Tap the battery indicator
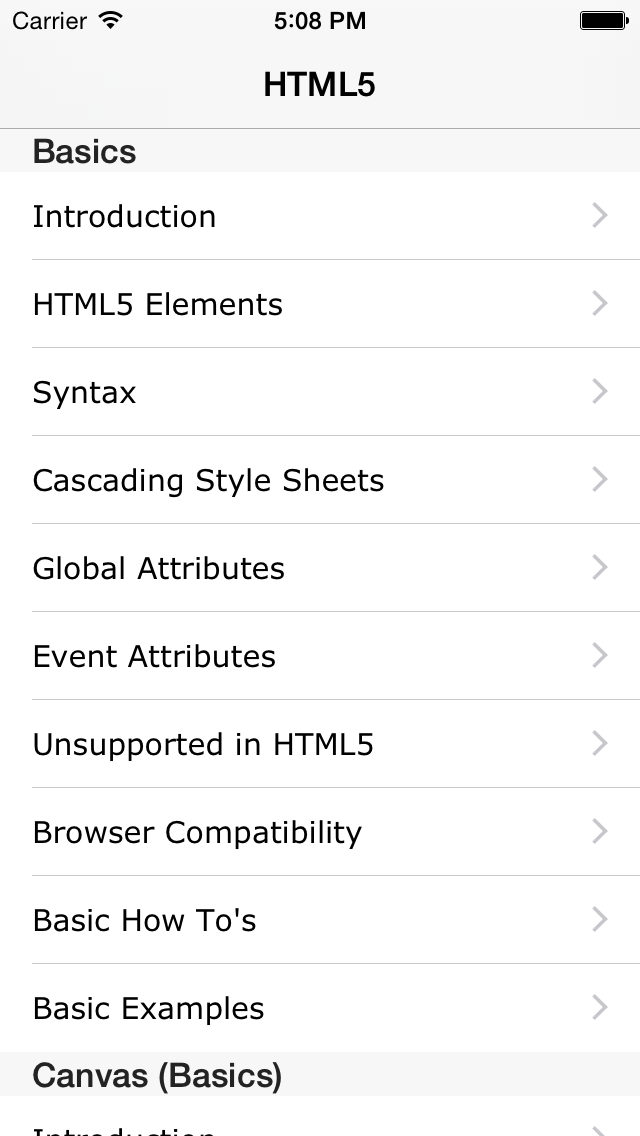 [x=604, y=20]
